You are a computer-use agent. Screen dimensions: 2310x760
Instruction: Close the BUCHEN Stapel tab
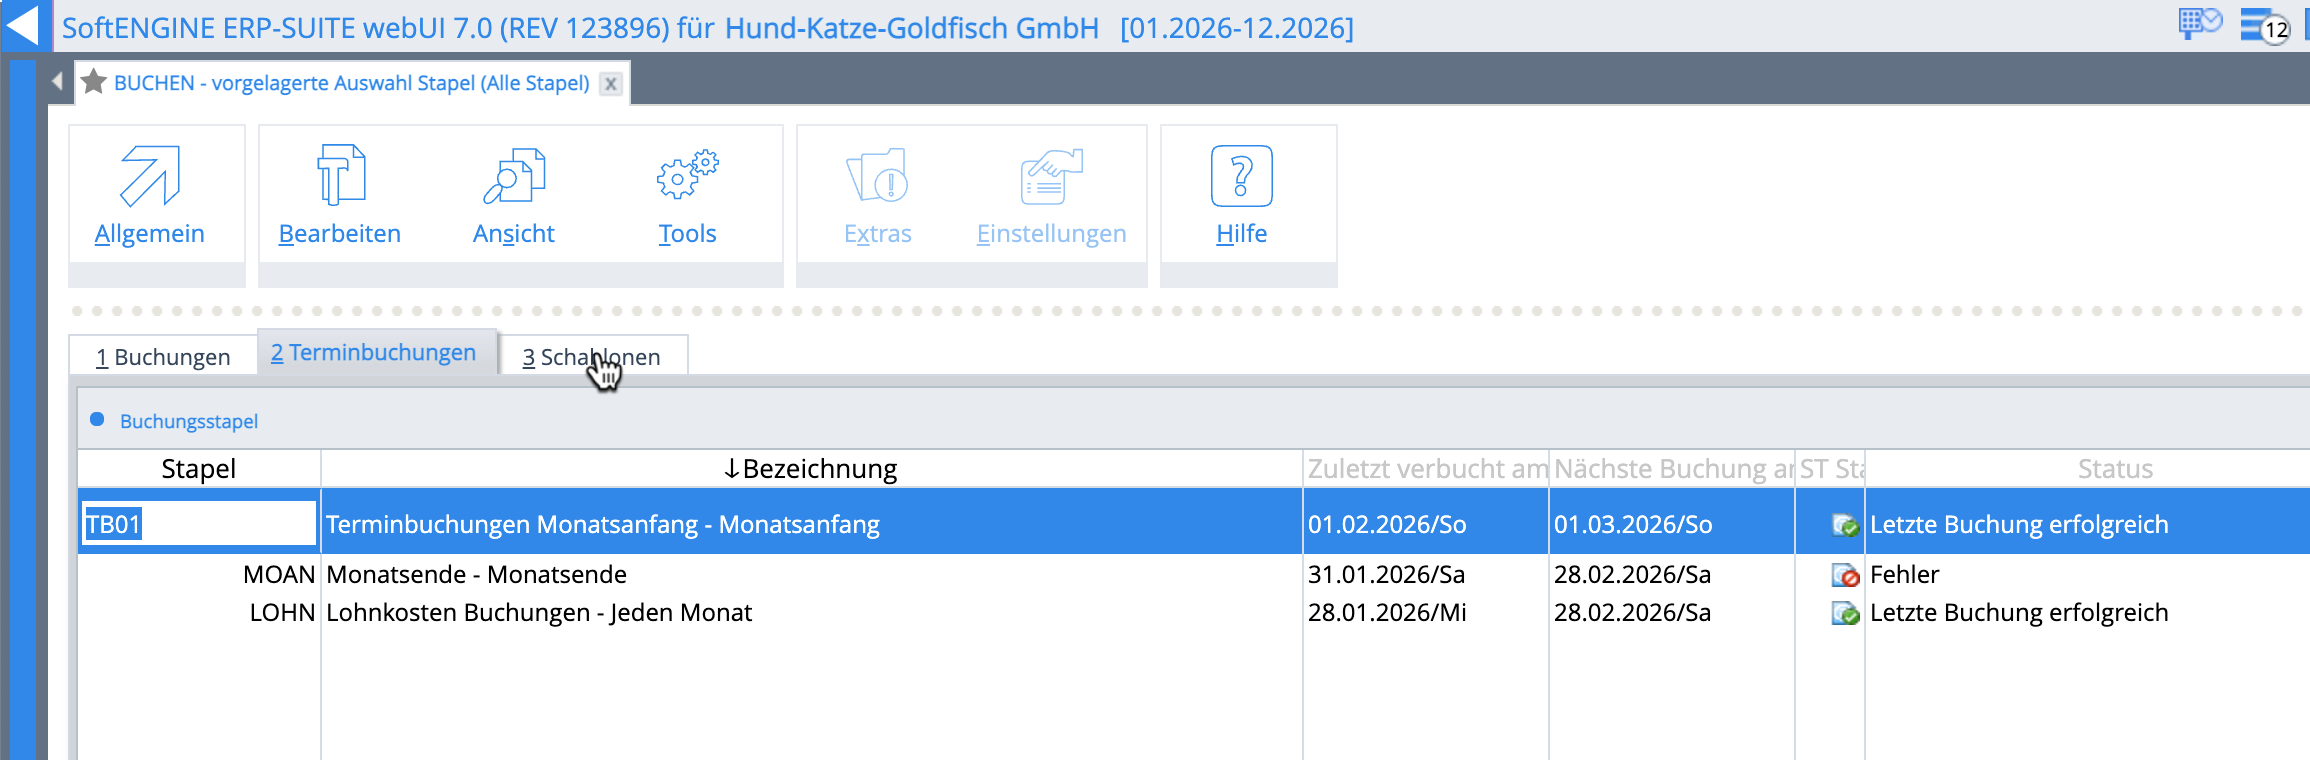pyautogui.click(x=610, y=83)
